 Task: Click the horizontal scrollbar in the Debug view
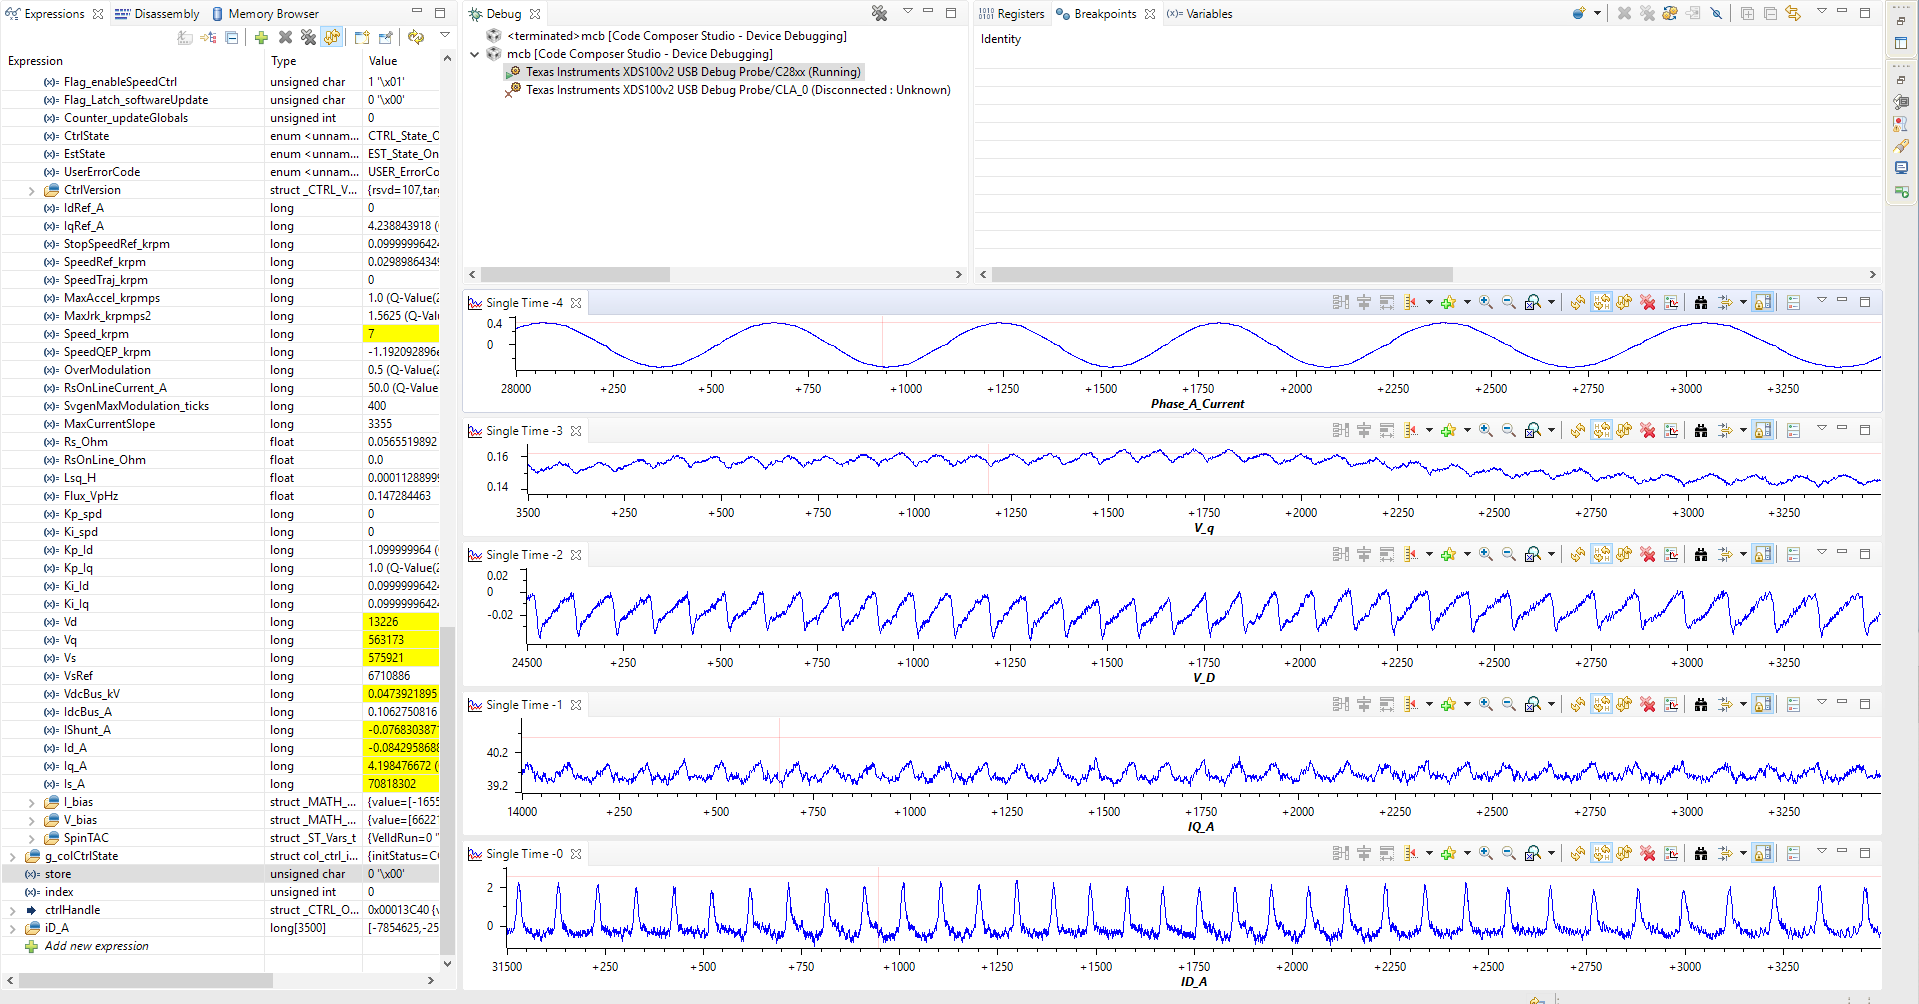[575, 274]
